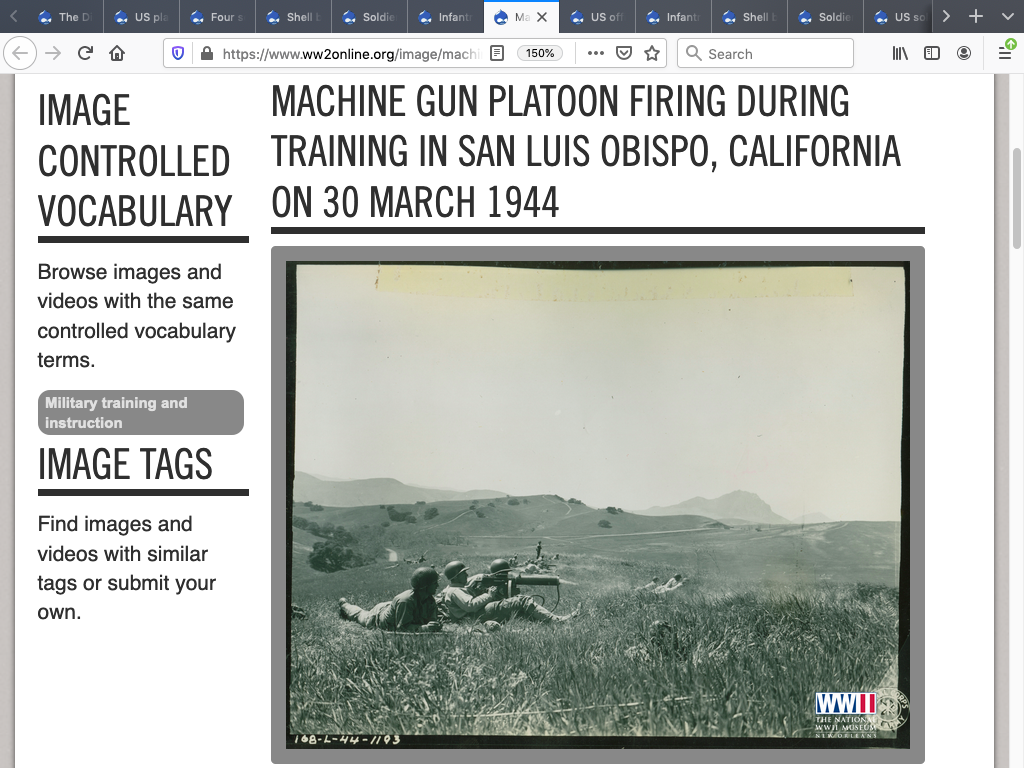Toggle reader view for this page
This screenshot has width=1024, height=768.
[497, 54]
